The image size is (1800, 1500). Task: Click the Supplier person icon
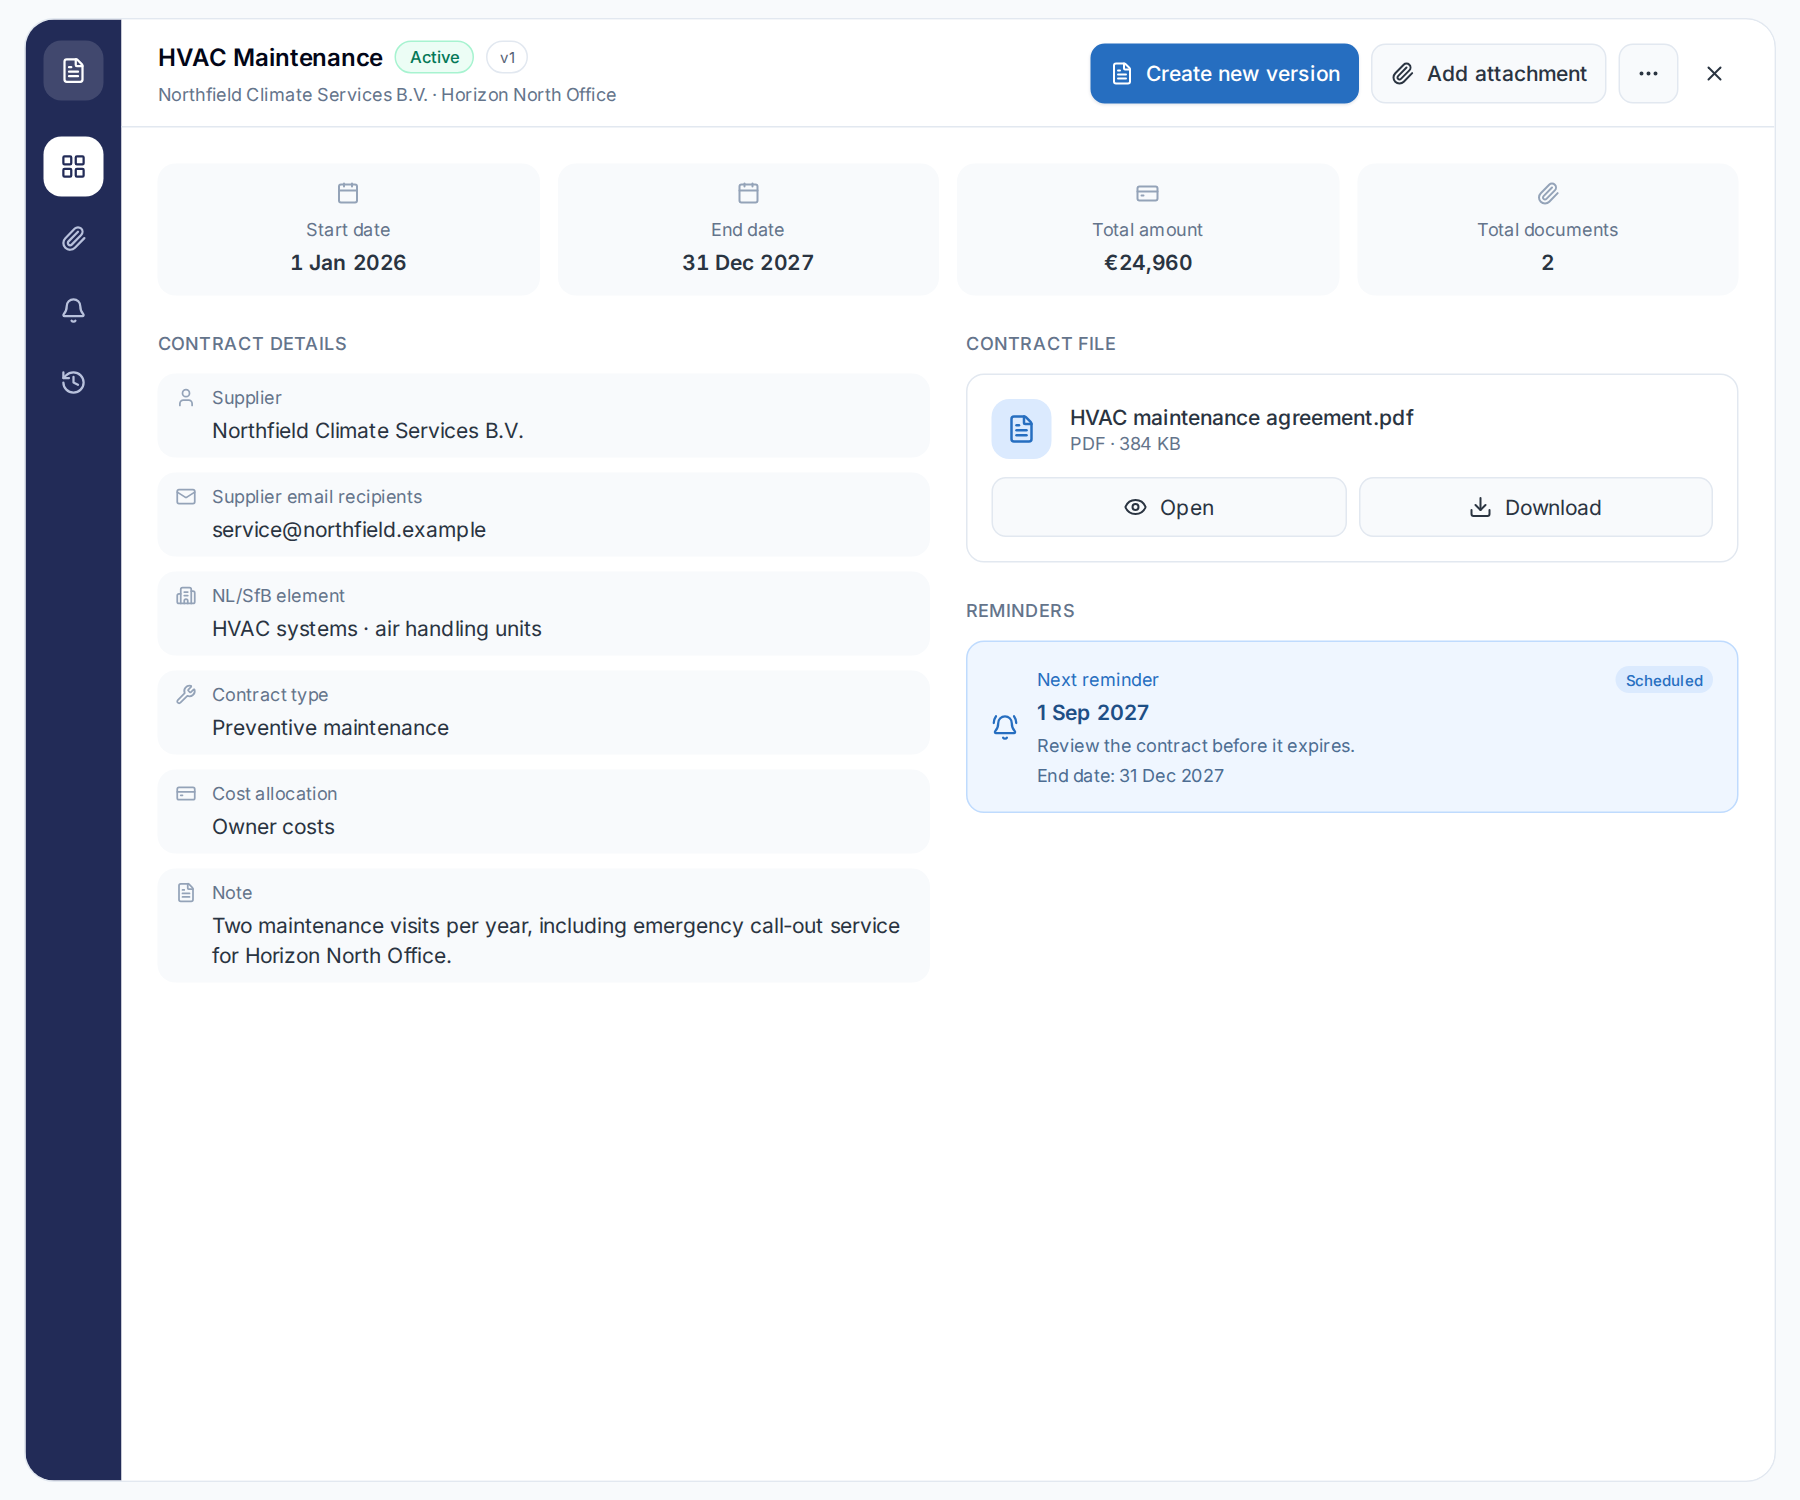click(x=186, y=398)
